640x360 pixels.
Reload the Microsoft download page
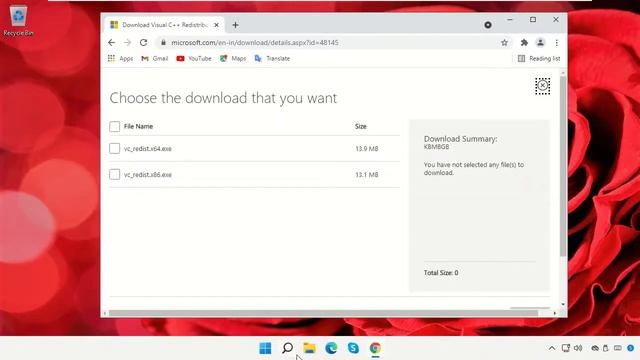(143, 42)
